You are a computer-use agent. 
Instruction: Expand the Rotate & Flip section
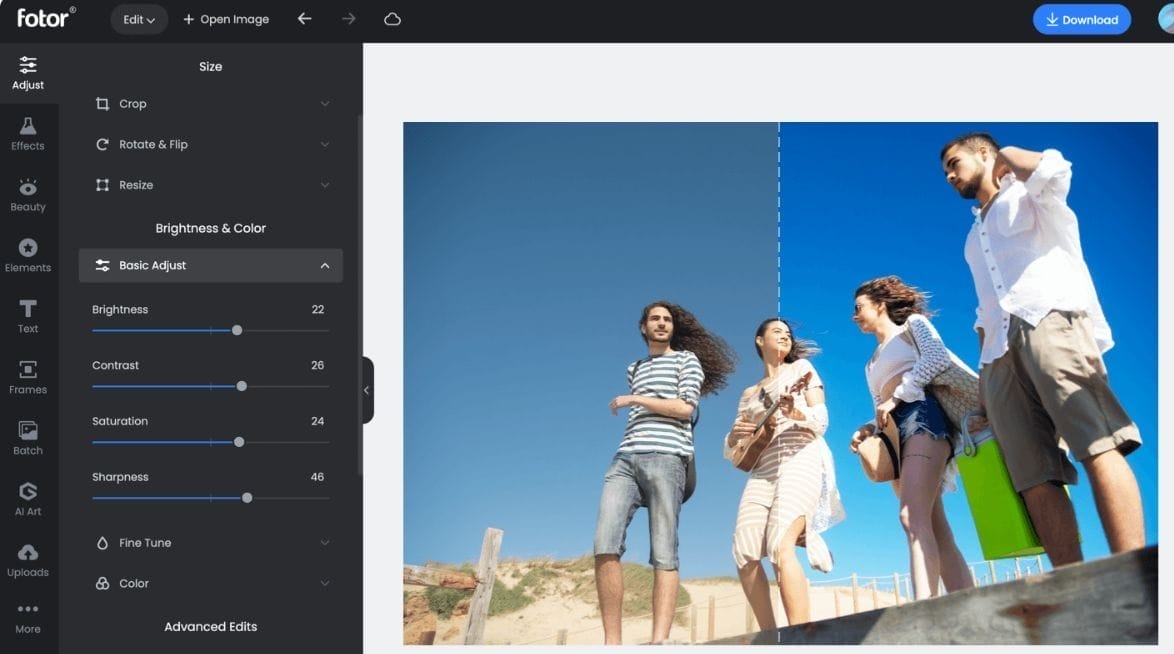[211, 145]
